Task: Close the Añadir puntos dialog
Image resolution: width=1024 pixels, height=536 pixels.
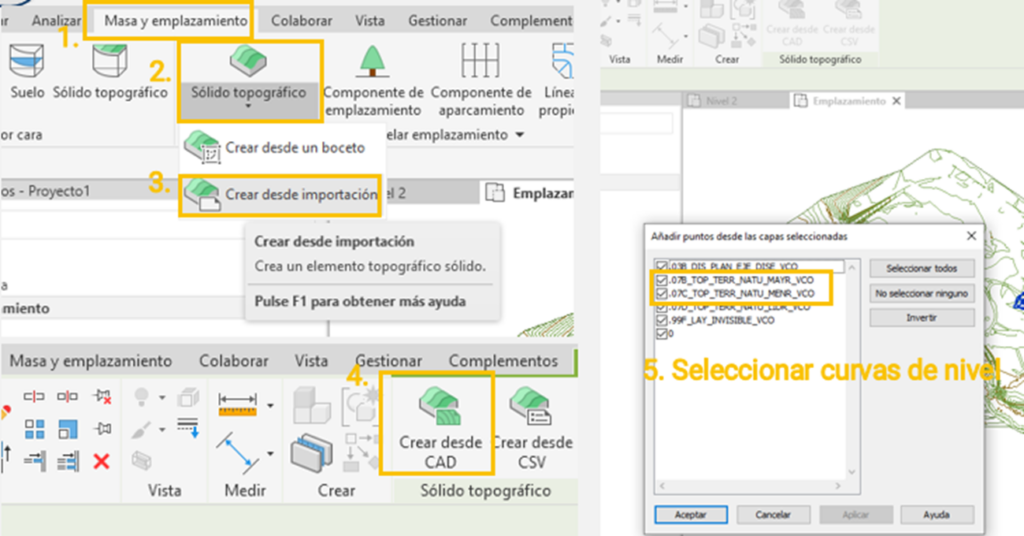Action: [971, 236]
